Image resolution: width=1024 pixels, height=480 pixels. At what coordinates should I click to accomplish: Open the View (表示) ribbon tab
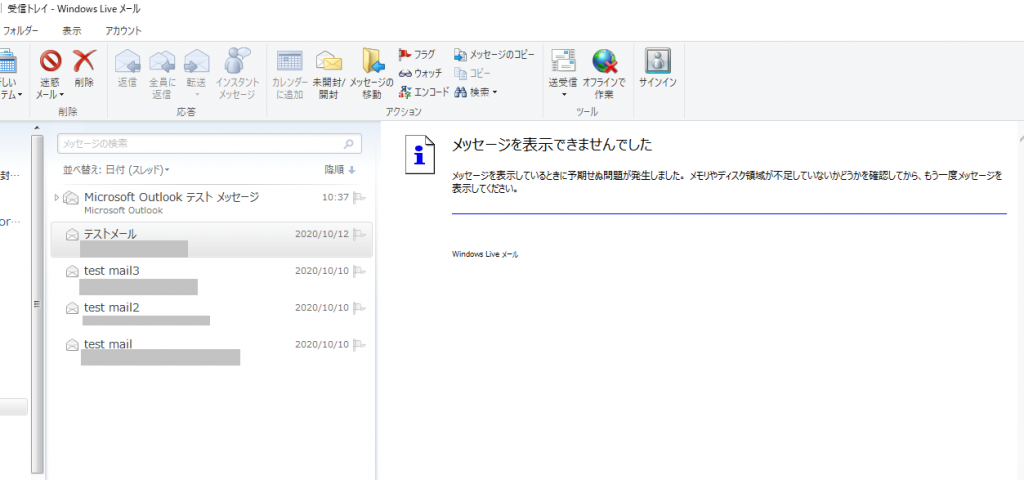tap(72, 31)
